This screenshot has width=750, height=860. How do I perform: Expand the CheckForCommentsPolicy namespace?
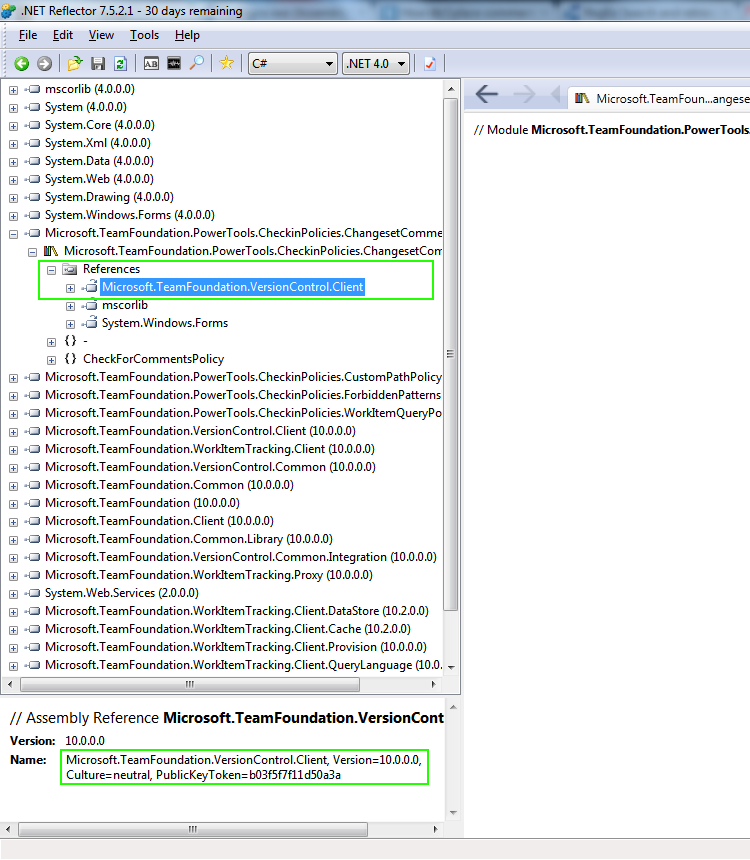tap(52, 360)
